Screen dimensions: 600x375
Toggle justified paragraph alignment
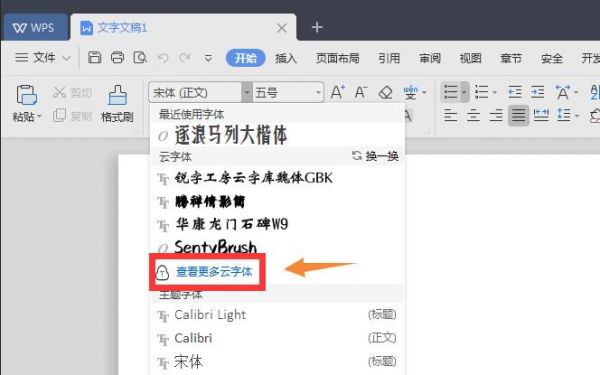click(x=518, y=115)
